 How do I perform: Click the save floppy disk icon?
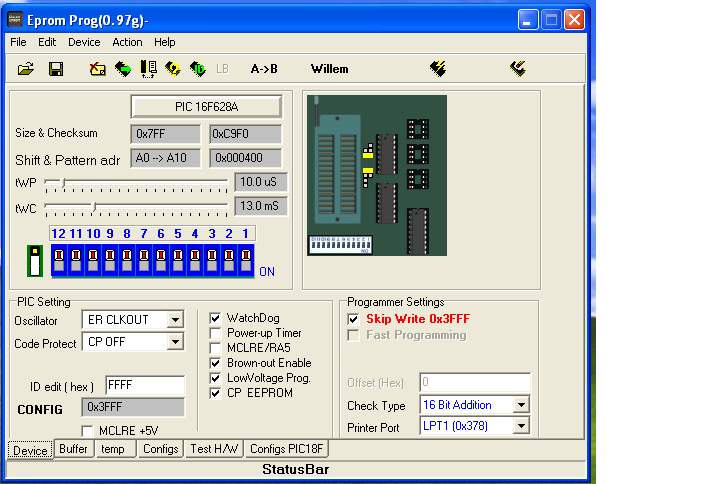coord(56,69)
